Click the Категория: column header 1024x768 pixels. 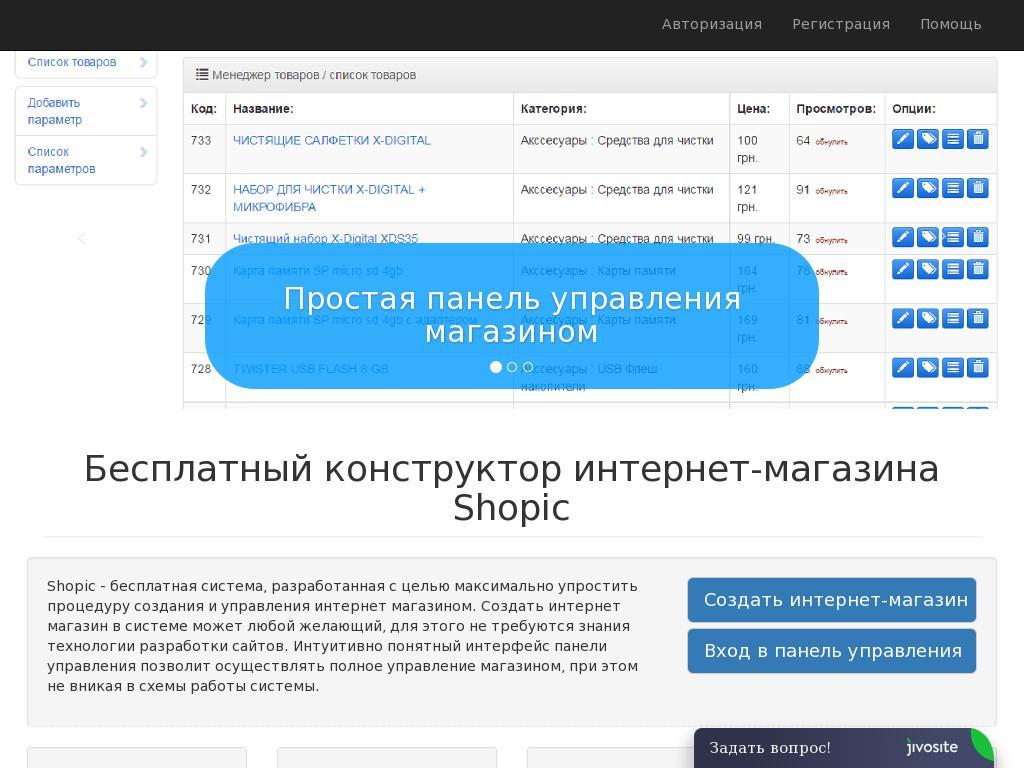pyautogui.click(x=553, y=108)
